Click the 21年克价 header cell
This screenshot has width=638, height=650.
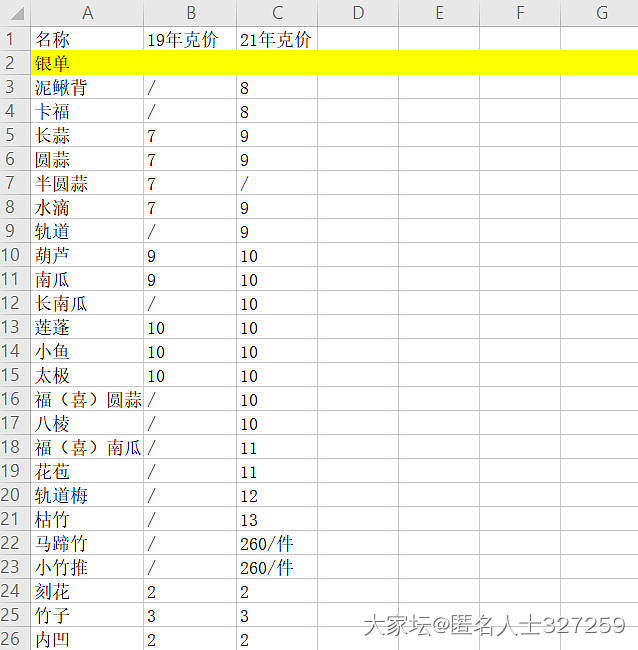point(277,40)
